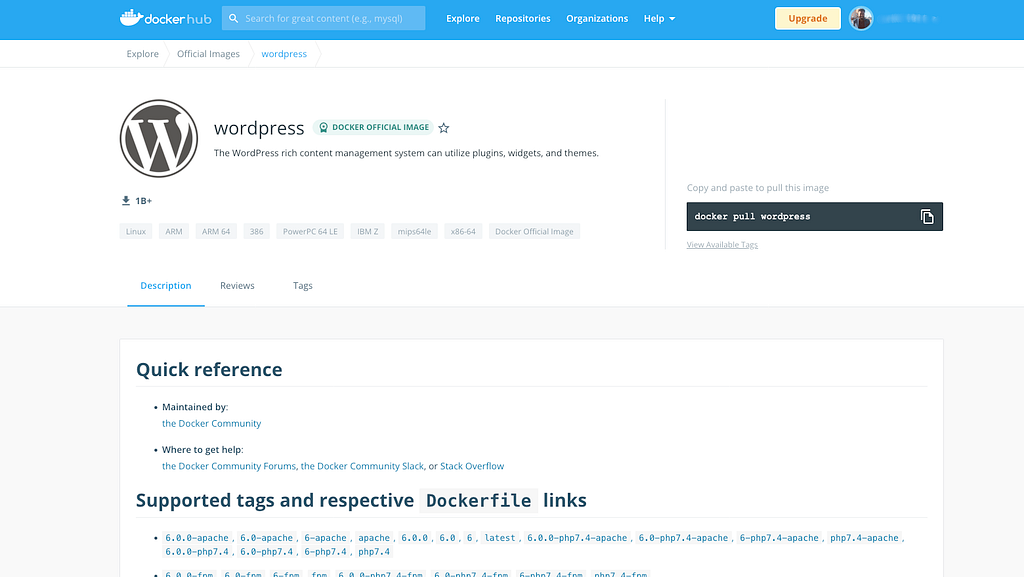Click the WordPress logo image
The width and height of the screenshot is (1024, 577).
(x=159, y=138)
